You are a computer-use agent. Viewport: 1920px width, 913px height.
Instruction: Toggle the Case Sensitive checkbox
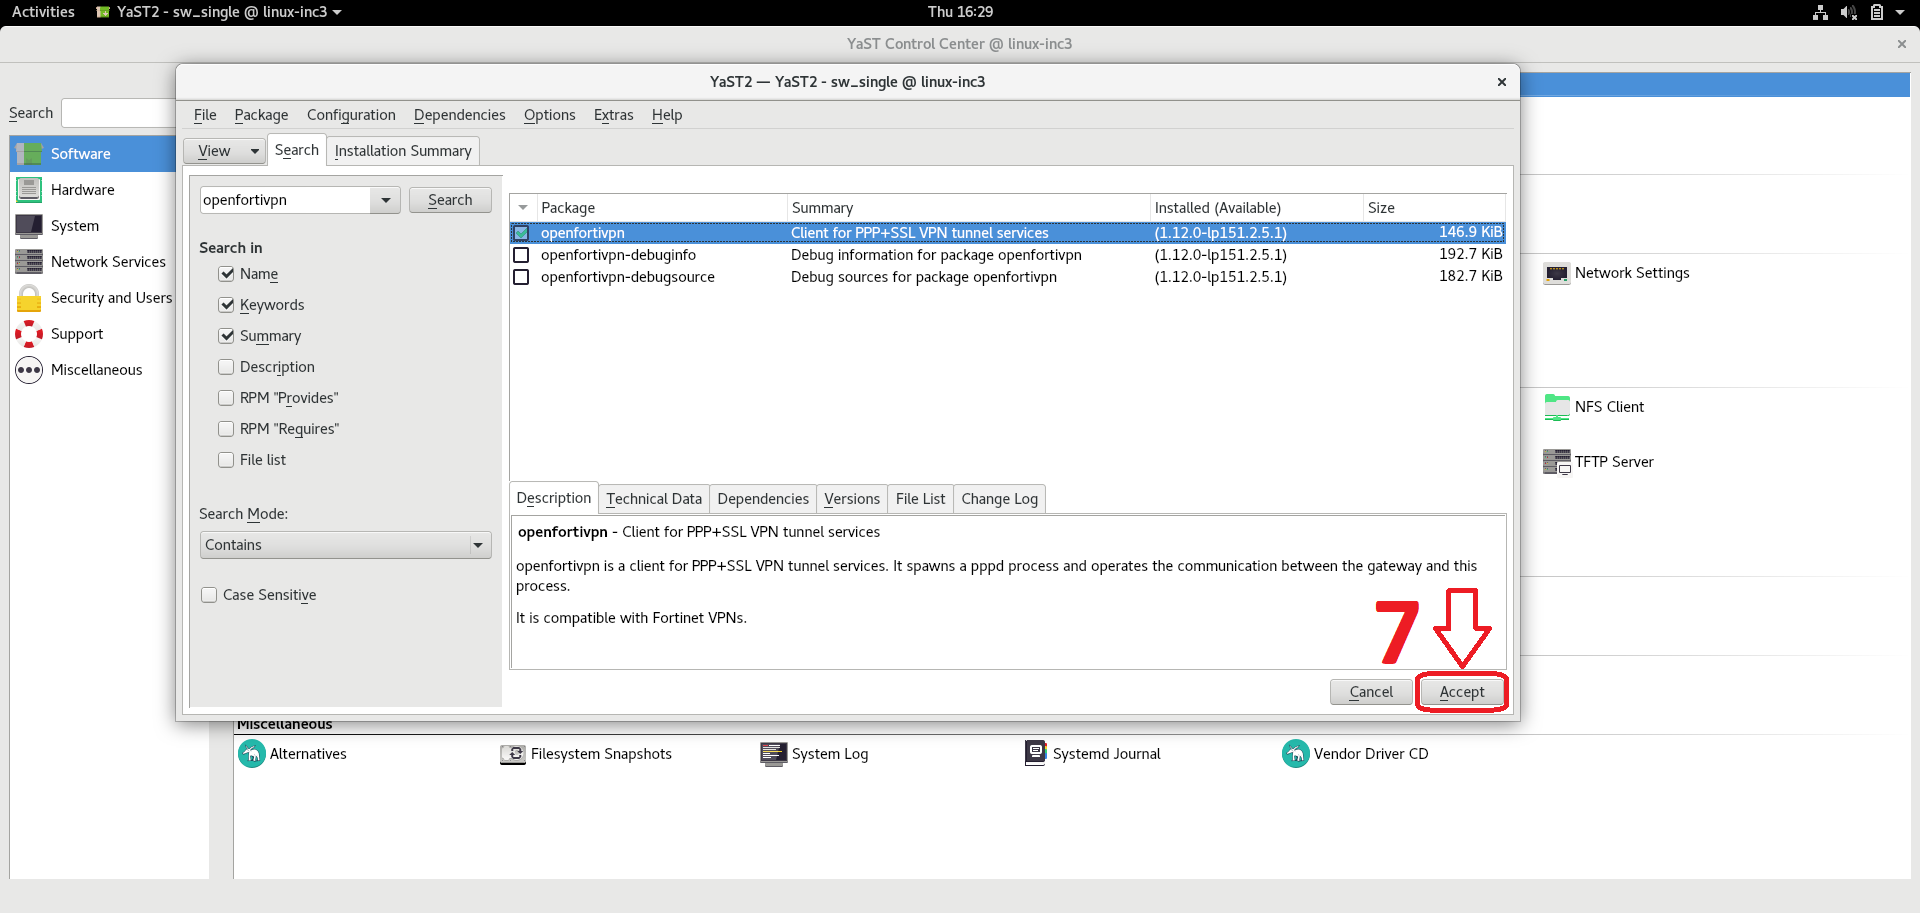pyautogui.click(x=209, y=595)
